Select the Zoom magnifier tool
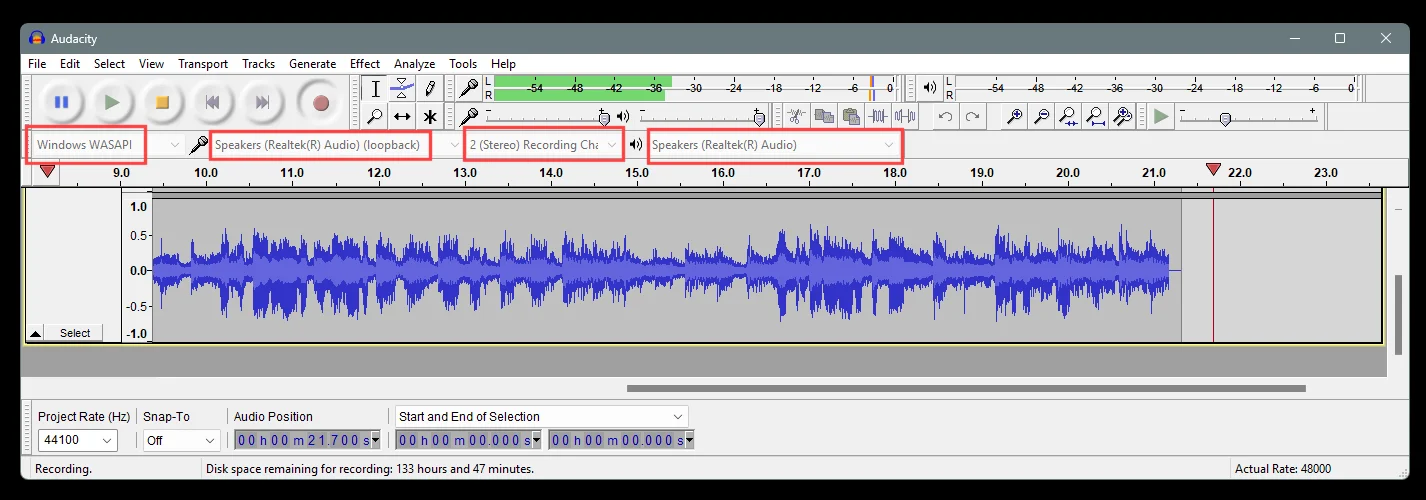 375,117
